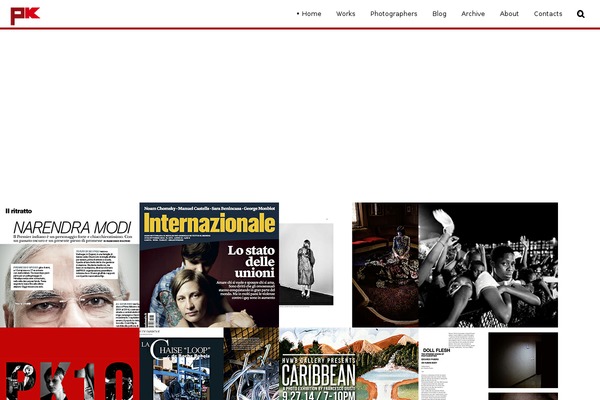The image size is (600, 400).
Task: Open the Narendra Modi portrait article thumbnail
Action: coord(70,265)
